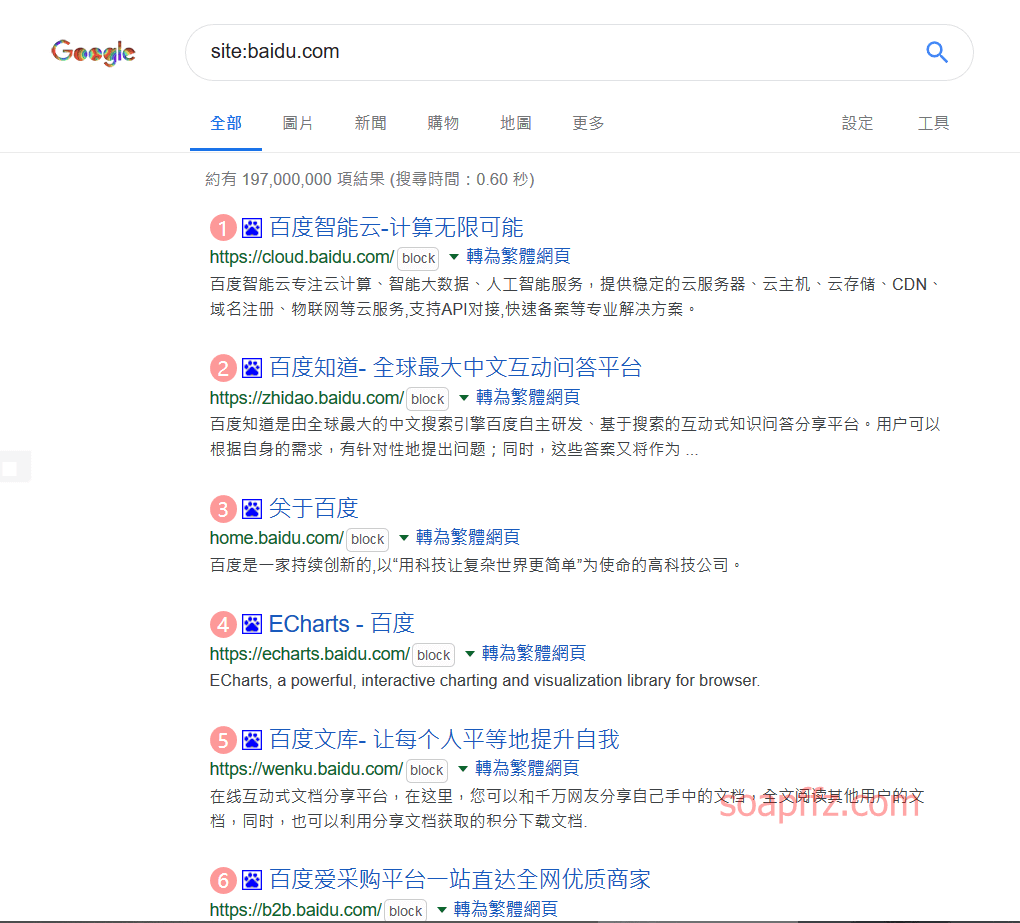This screenshot has width=1020, height=923.
Task: Expand dropdown arrow after wenku.baidu.com URL
Action: click(x=463, y=769)
